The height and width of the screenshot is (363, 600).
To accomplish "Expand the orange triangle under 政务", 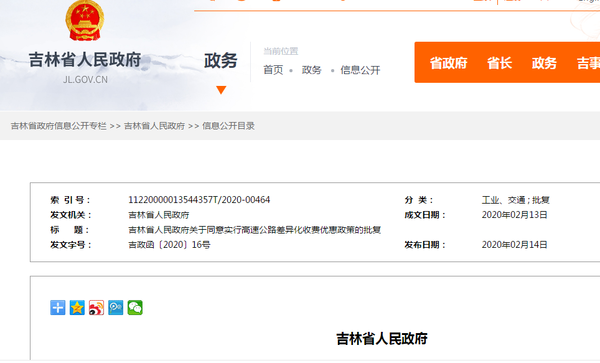I will point(221,90).
